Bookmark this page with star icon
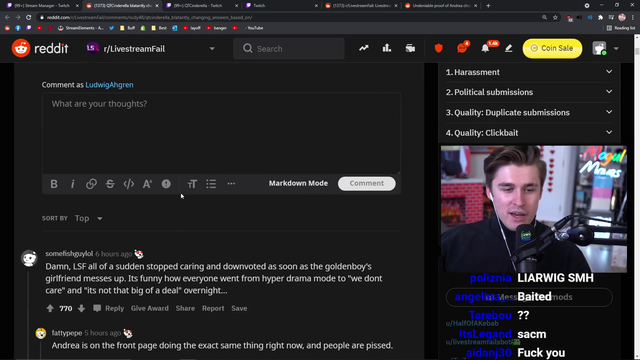 click(555, 17)
